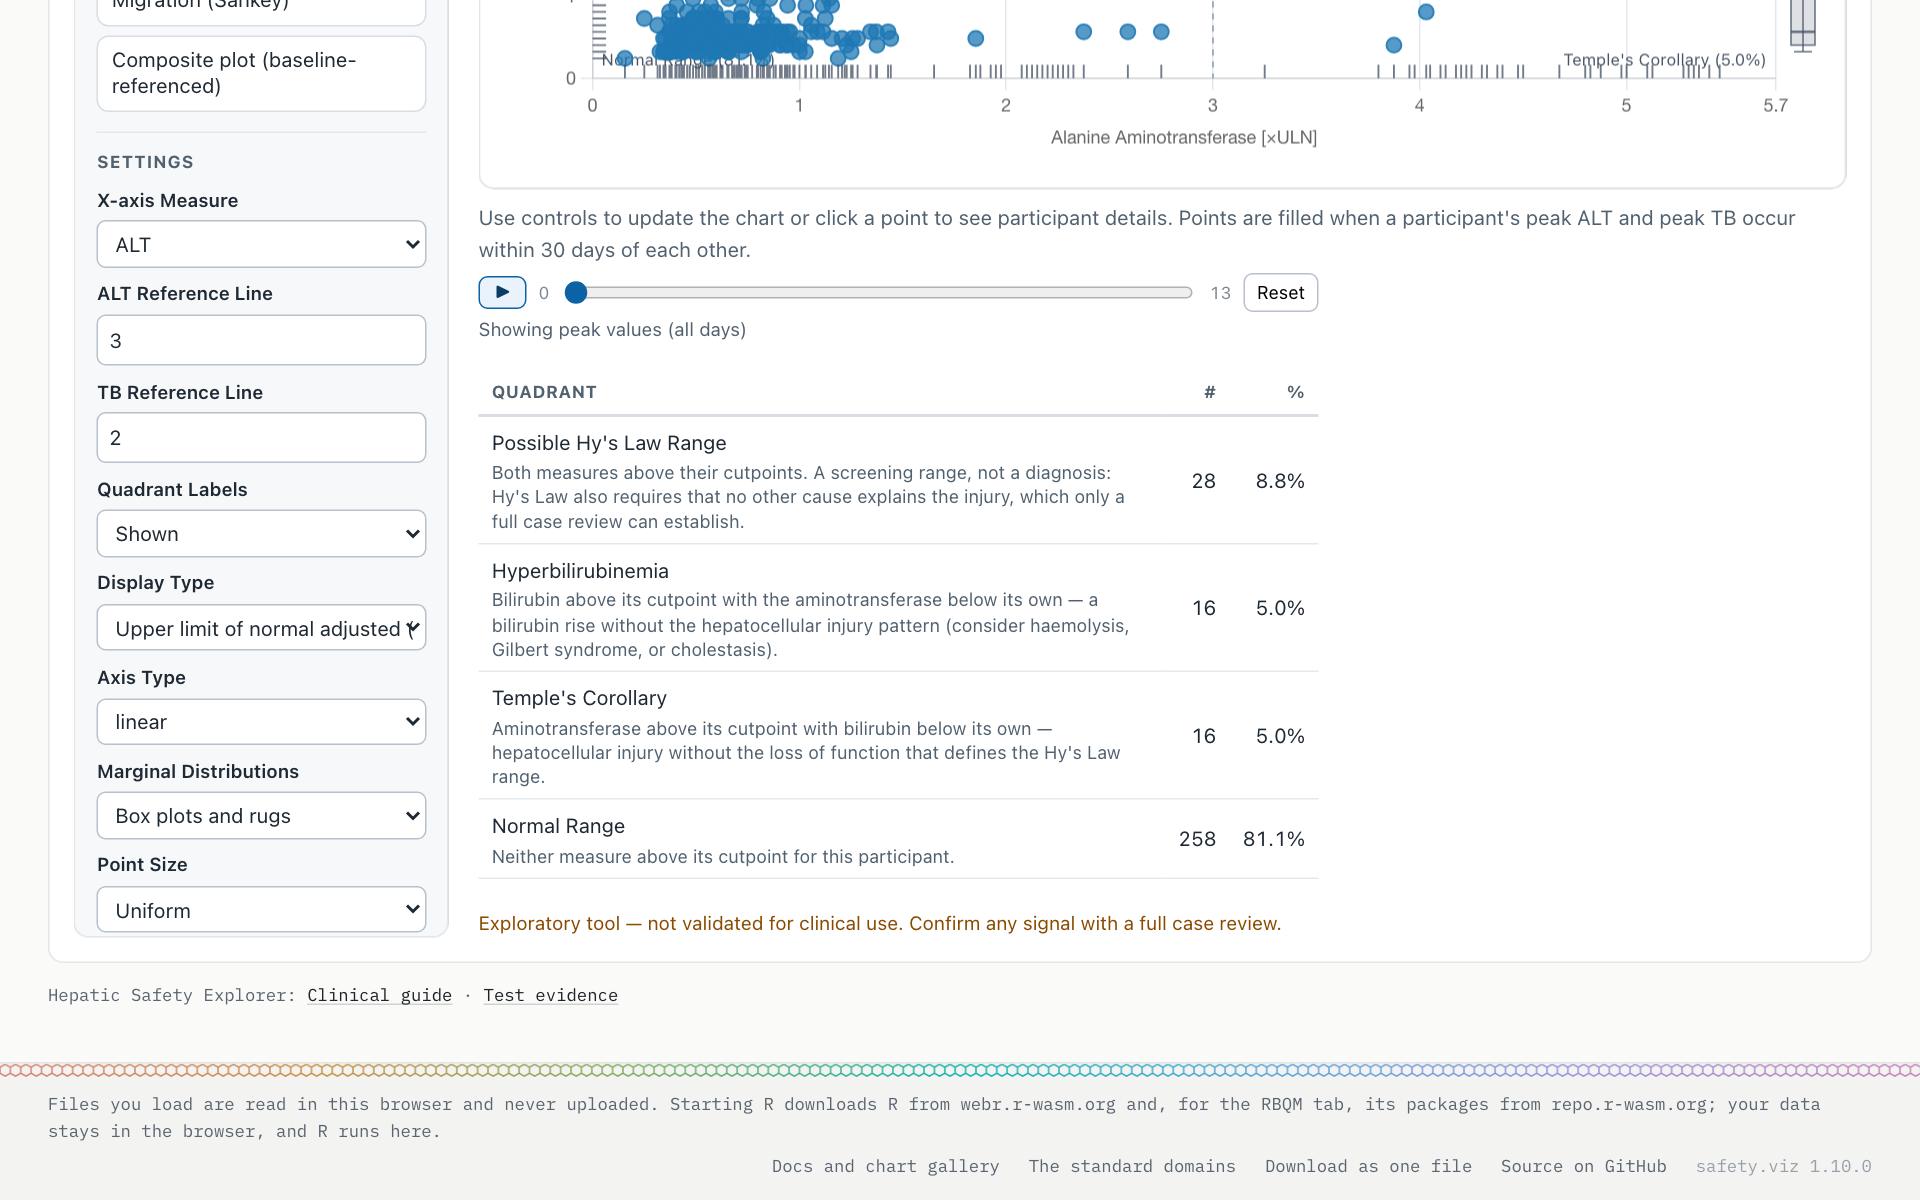Start the day animation play button
This screenshot has width=1920, height=1200.
point(502,293)
